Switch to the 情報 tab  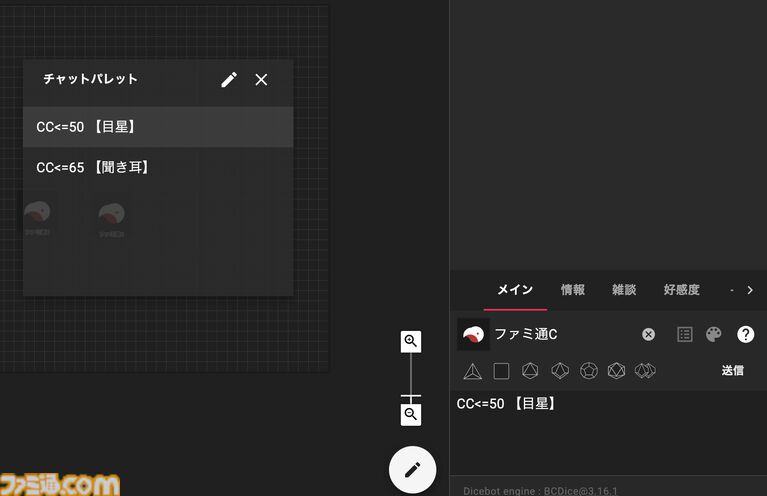573,290
